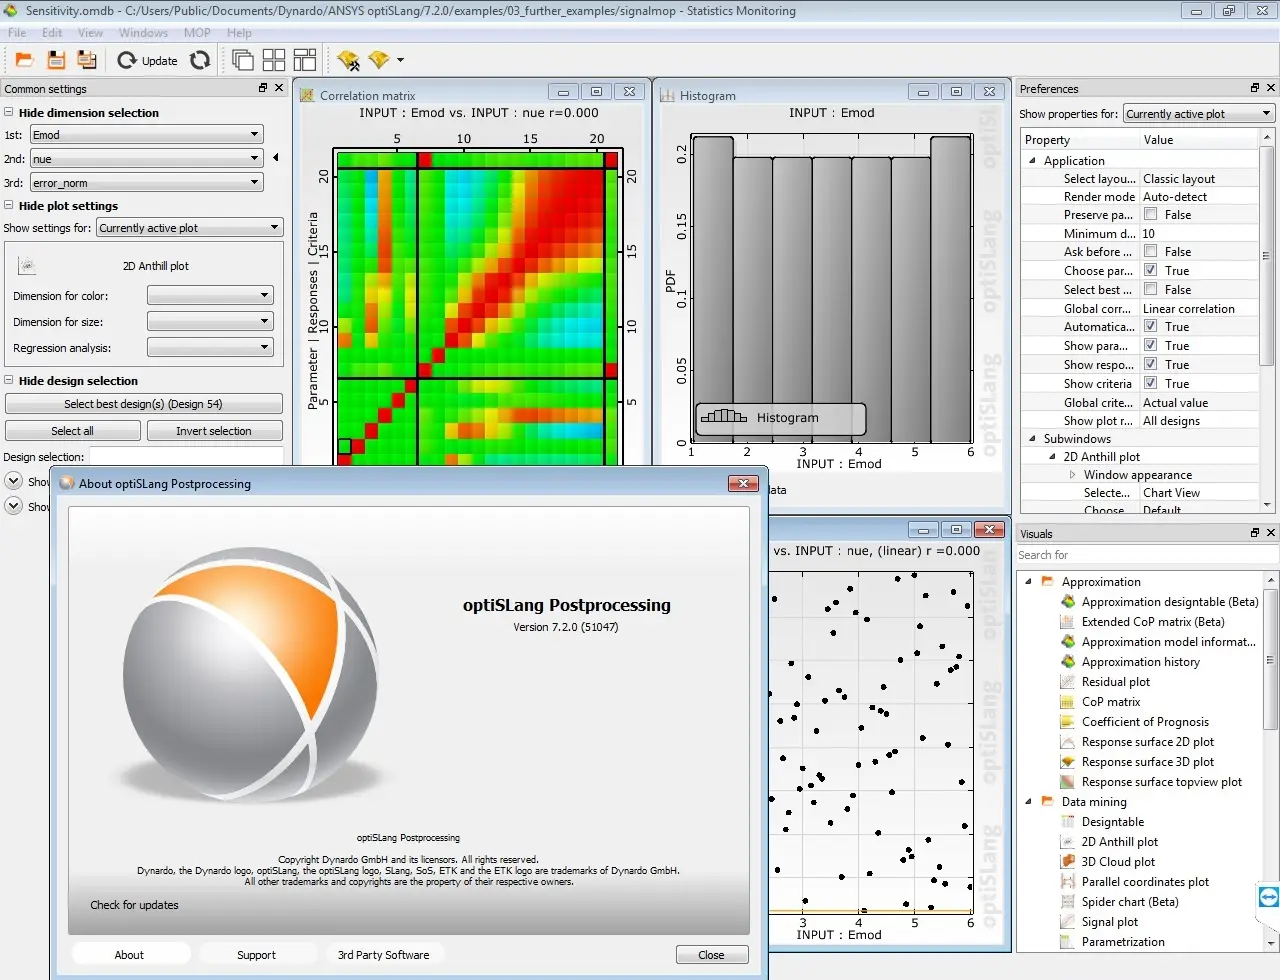Open a file with the folder toolbar icon
The image size is (1280, 980).
24,60
